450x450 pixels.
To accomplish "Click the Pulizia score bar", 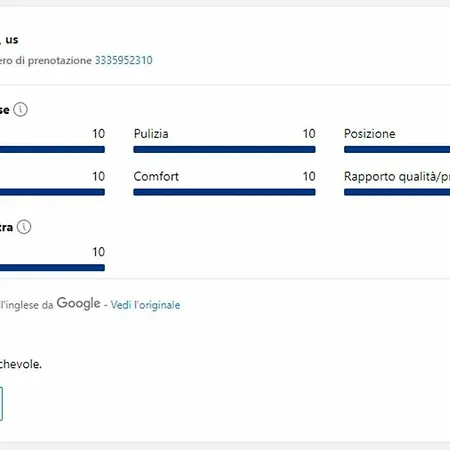I will pyautogui.click(x=224, y=149).
